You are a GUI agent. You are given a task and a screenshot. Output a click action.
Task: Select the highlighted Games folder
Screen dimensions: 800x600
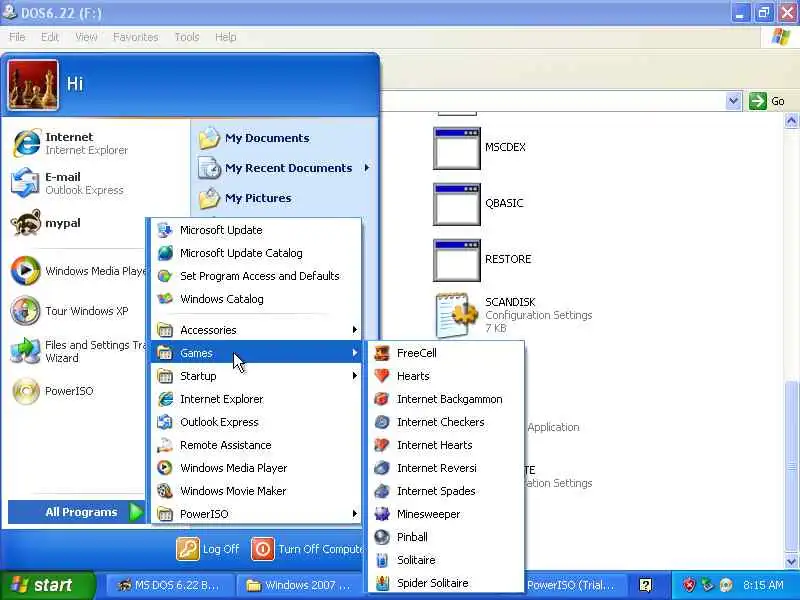[x=256, y=353]
